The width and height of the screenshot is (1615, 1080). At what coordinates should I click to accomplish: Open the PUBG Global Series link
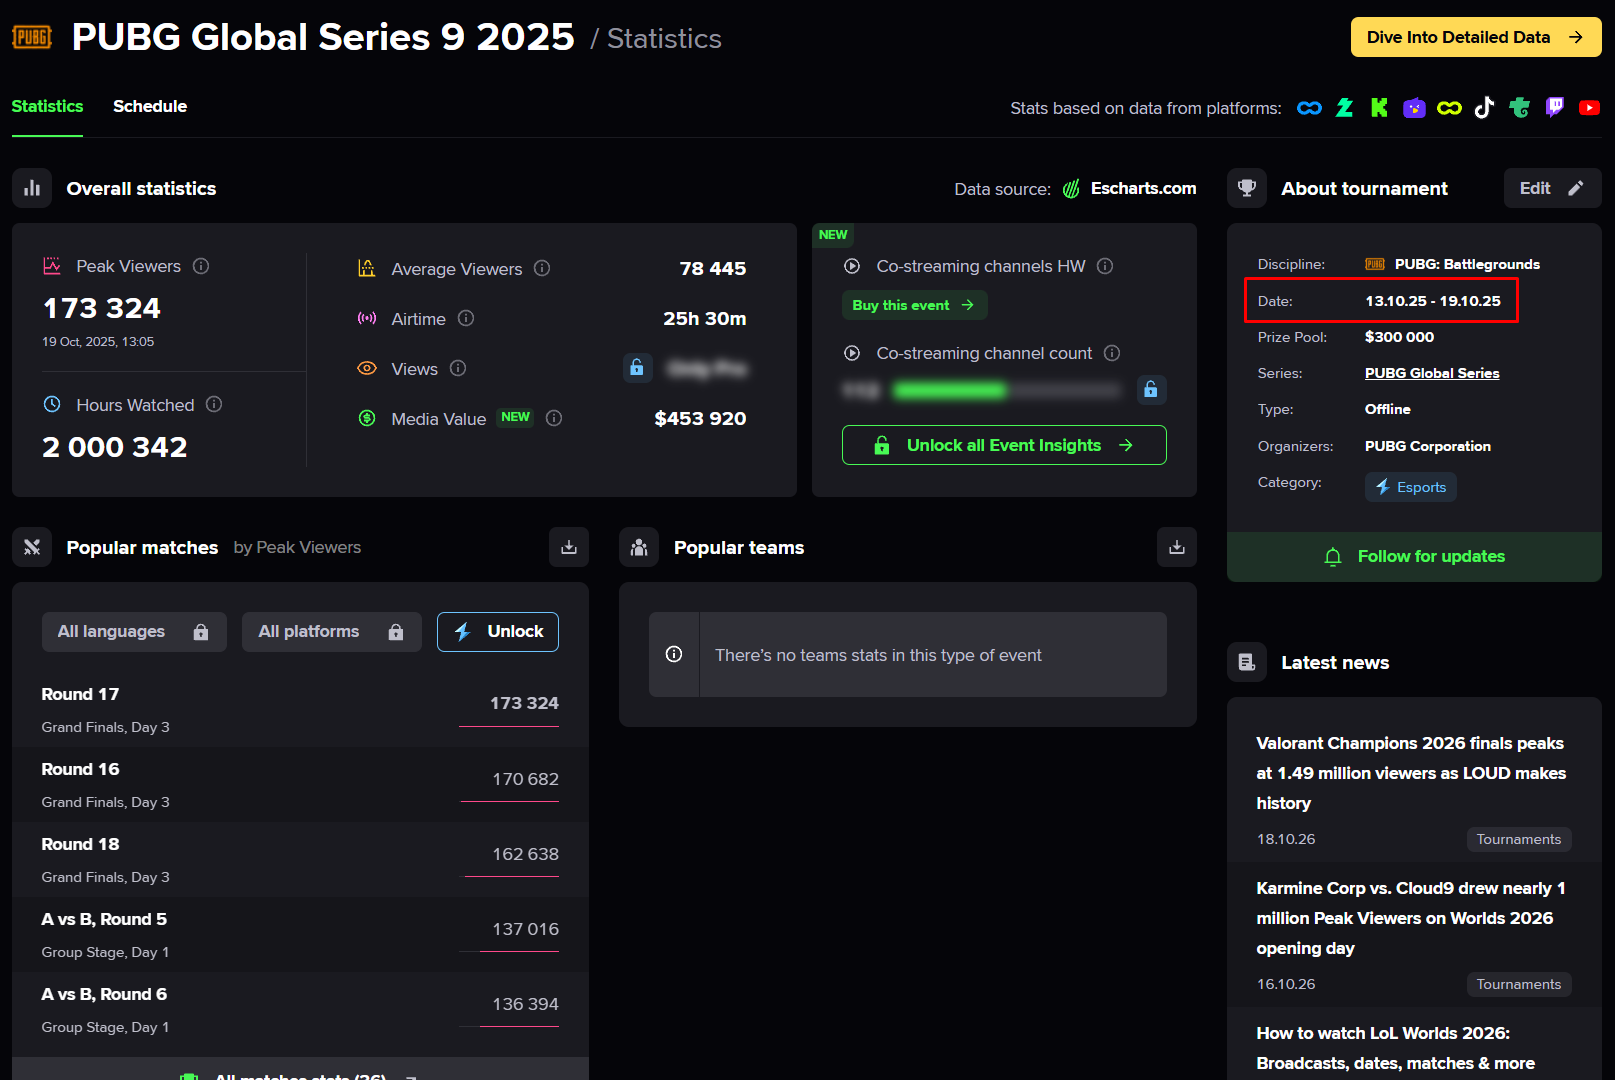coord(1432,373)
